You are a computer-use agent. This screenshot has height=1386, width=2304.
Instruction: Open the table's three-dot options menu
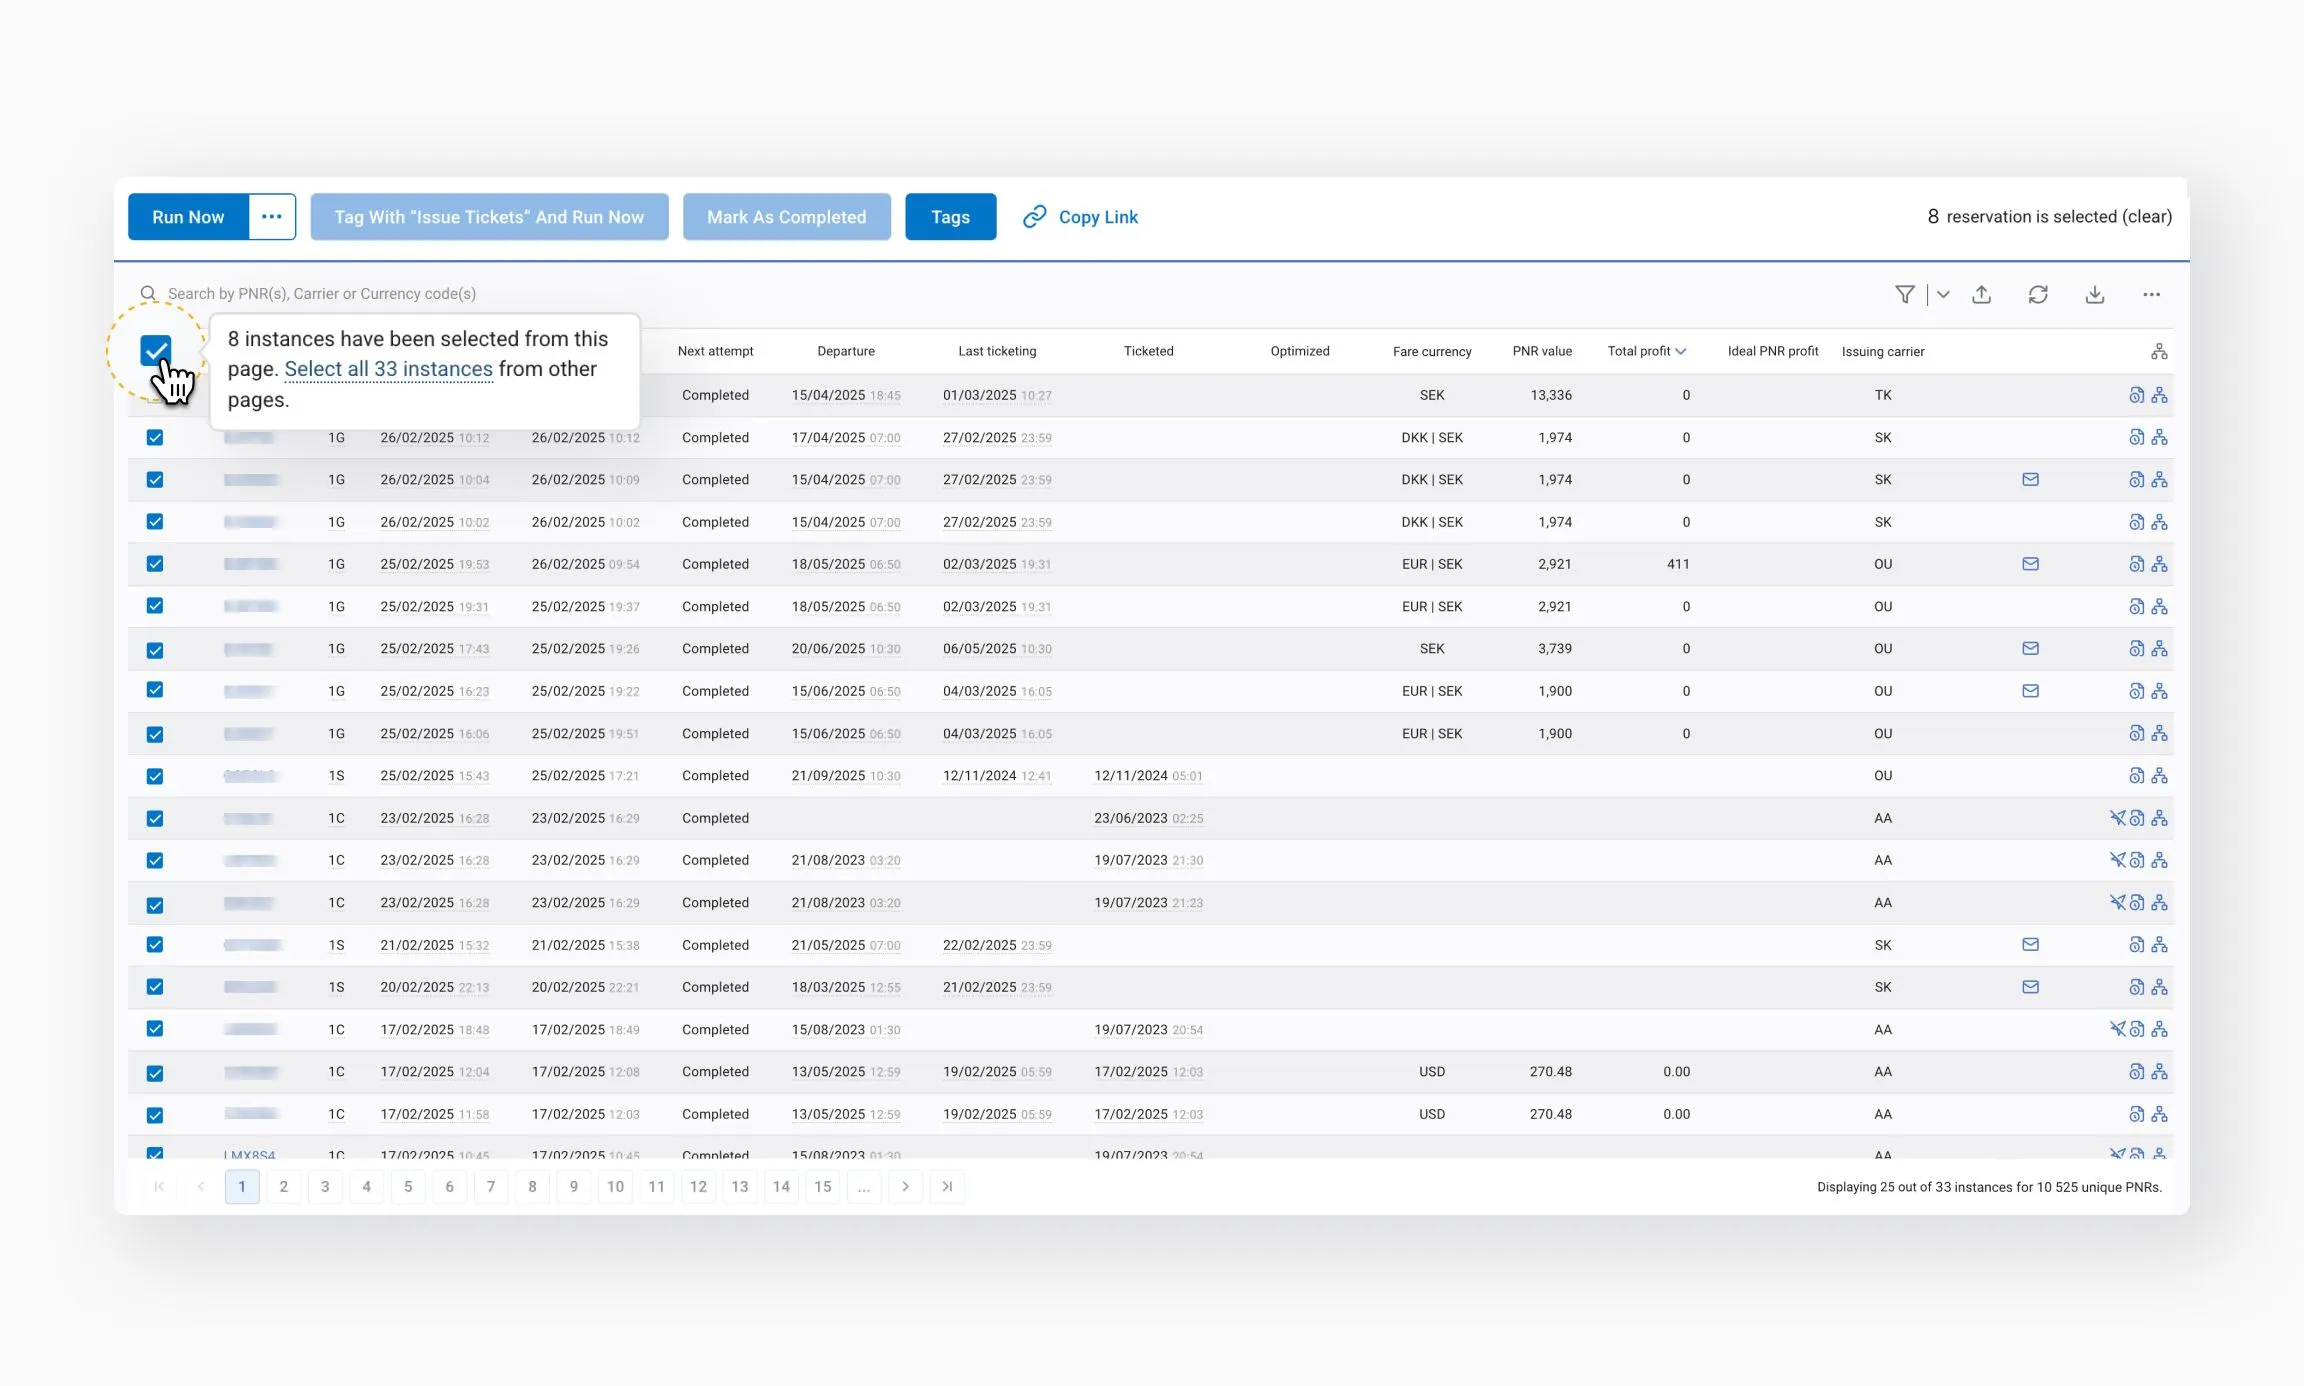(x=2151, y=294)
